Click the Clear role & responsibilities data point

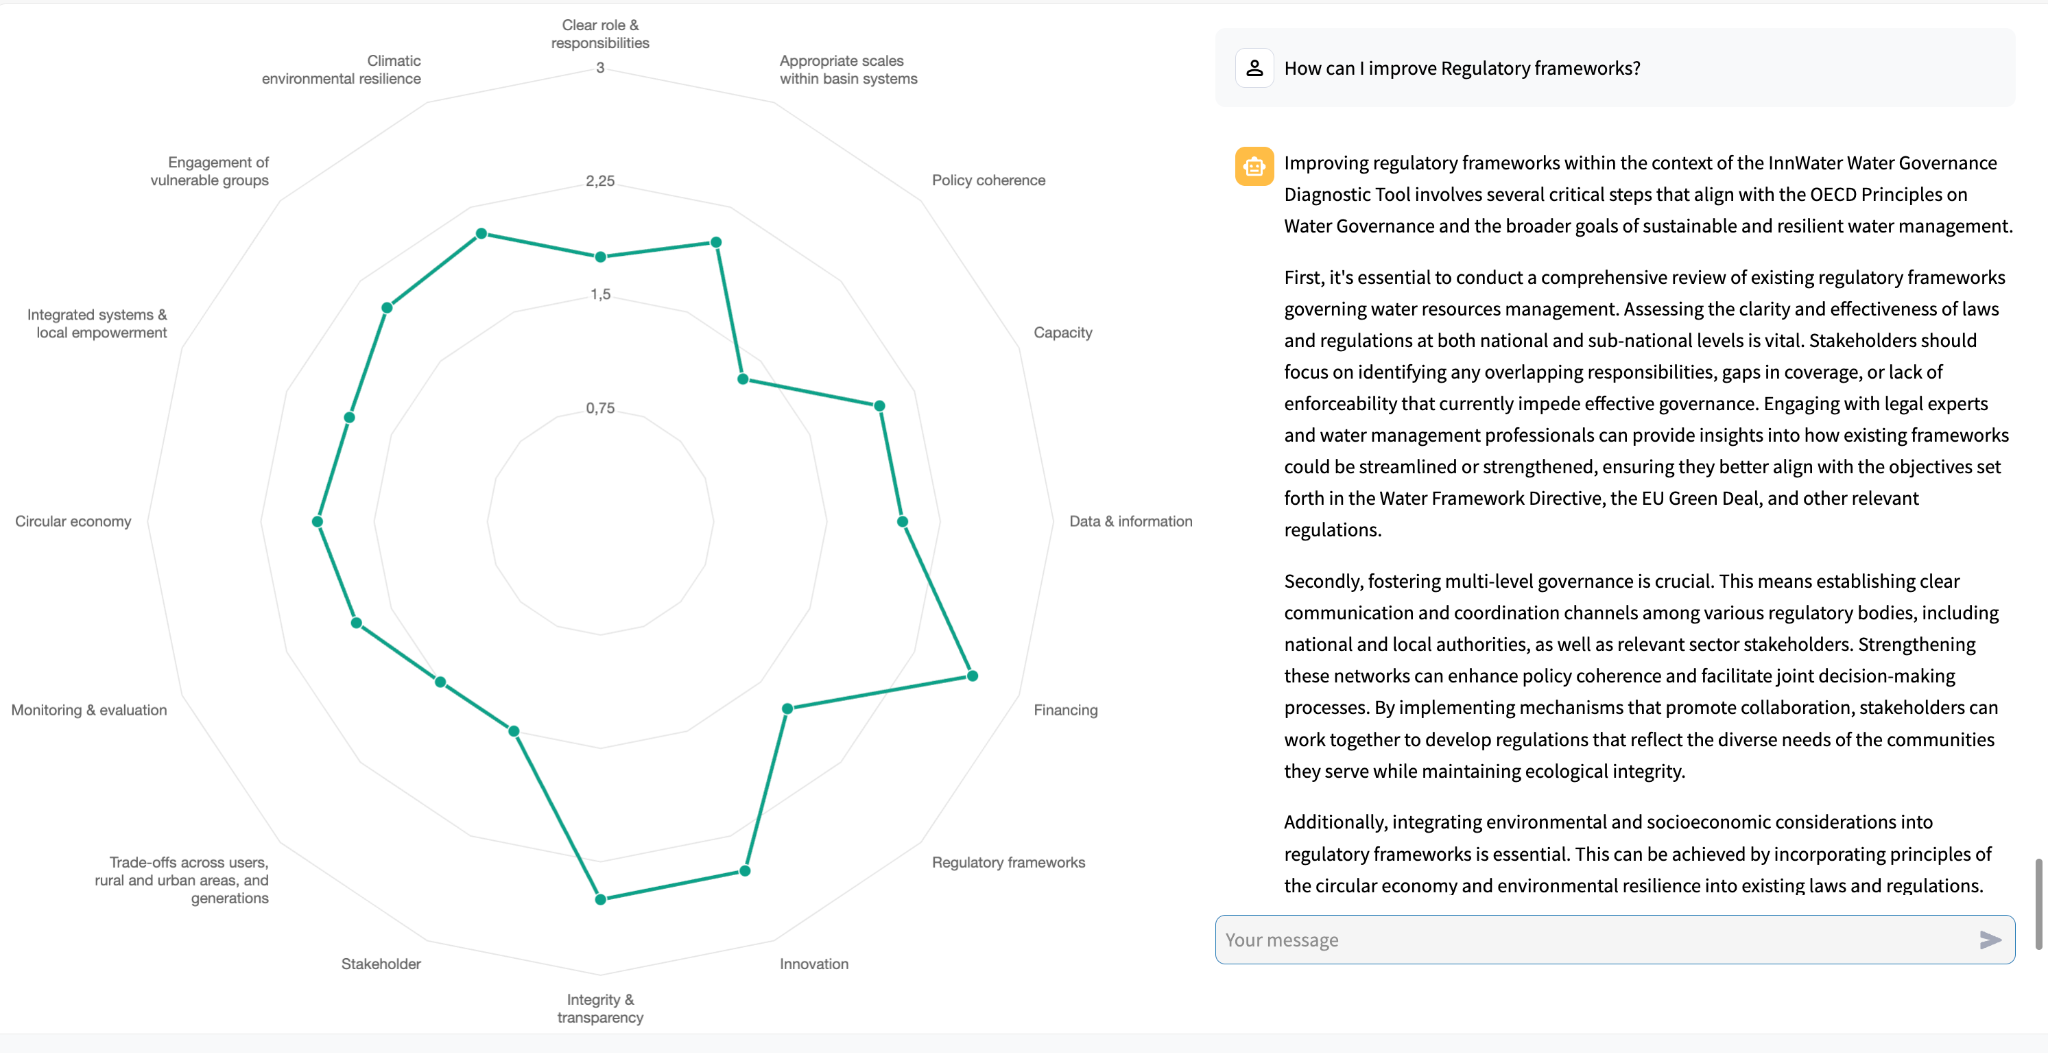tap(601, 257)
